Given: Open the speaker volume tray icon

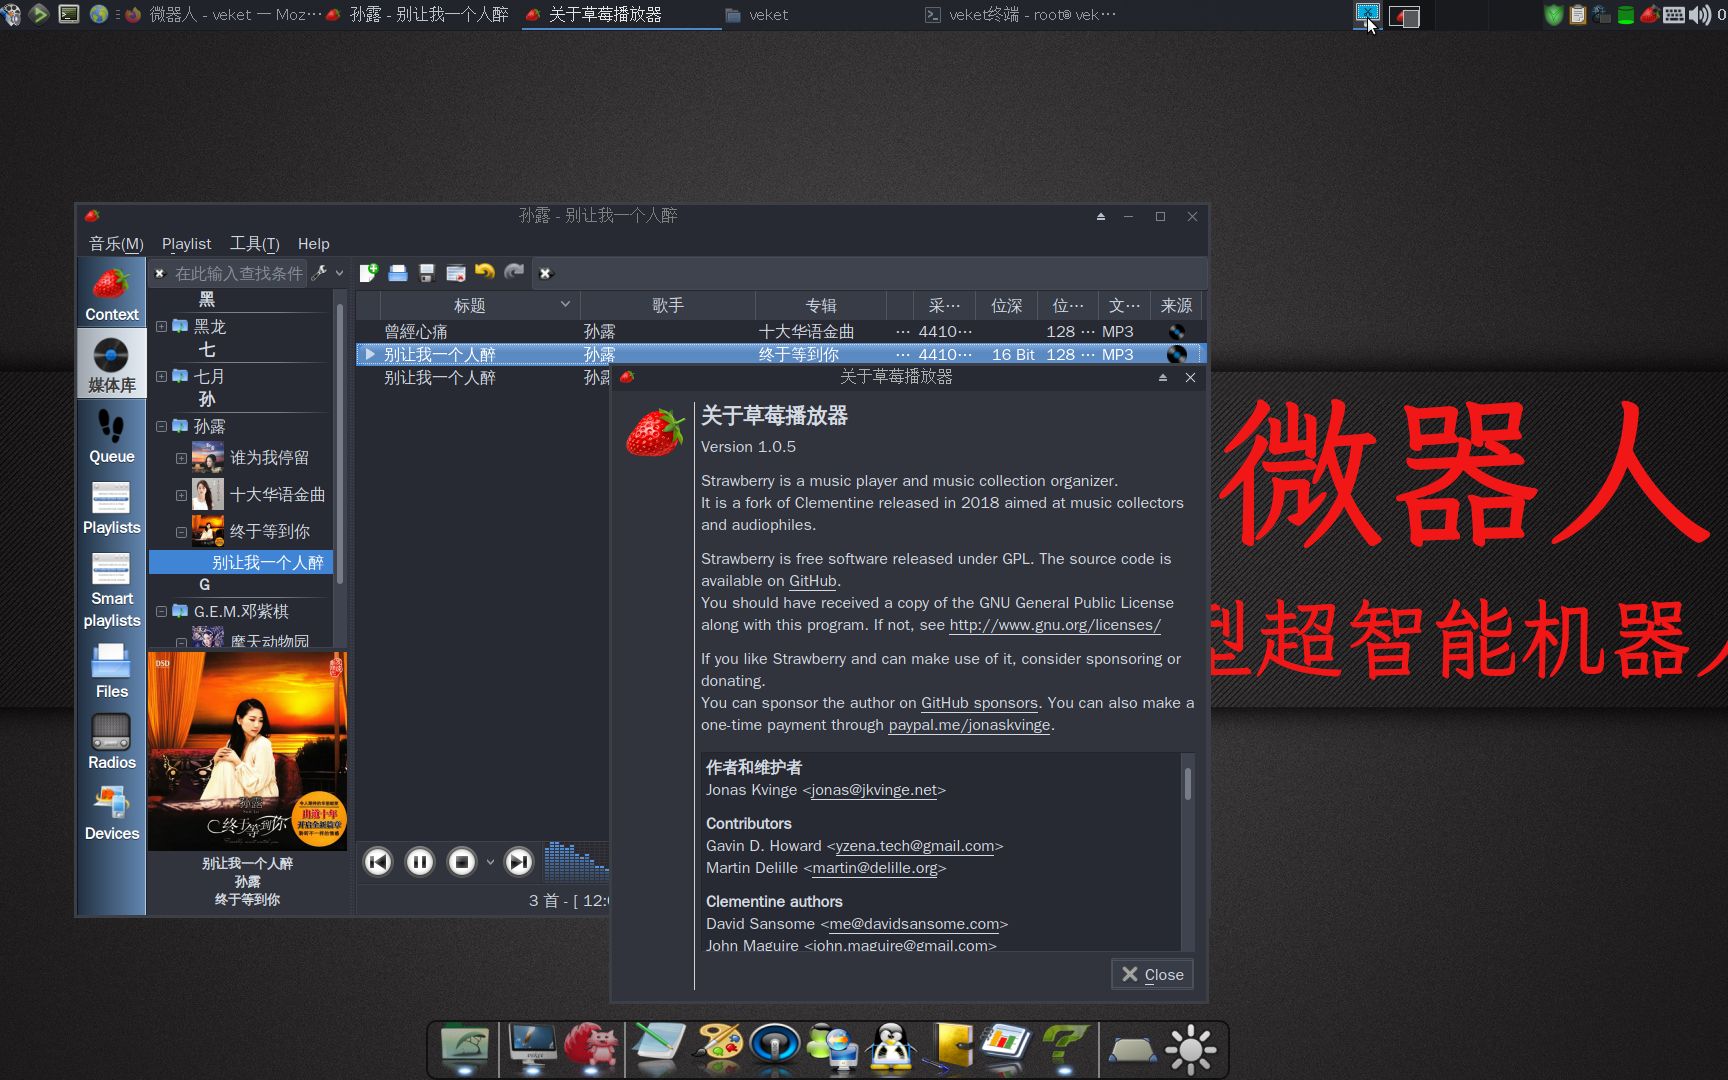Looking at the screenshot, I should click(x=1699, y=15).
